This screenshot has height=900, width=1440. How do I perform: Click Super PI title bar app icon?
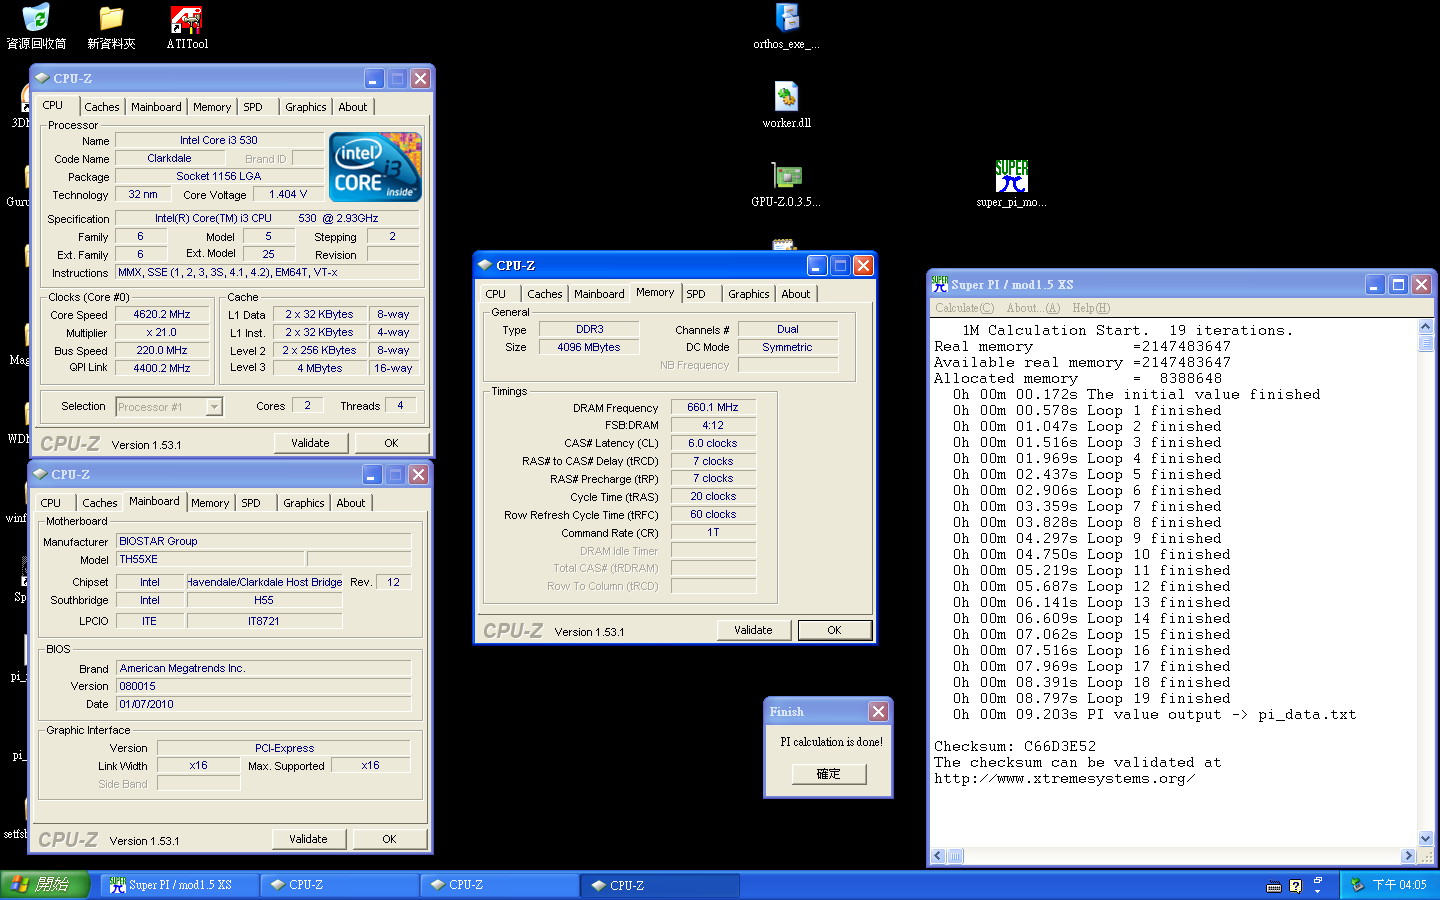[x=939, y=284]
